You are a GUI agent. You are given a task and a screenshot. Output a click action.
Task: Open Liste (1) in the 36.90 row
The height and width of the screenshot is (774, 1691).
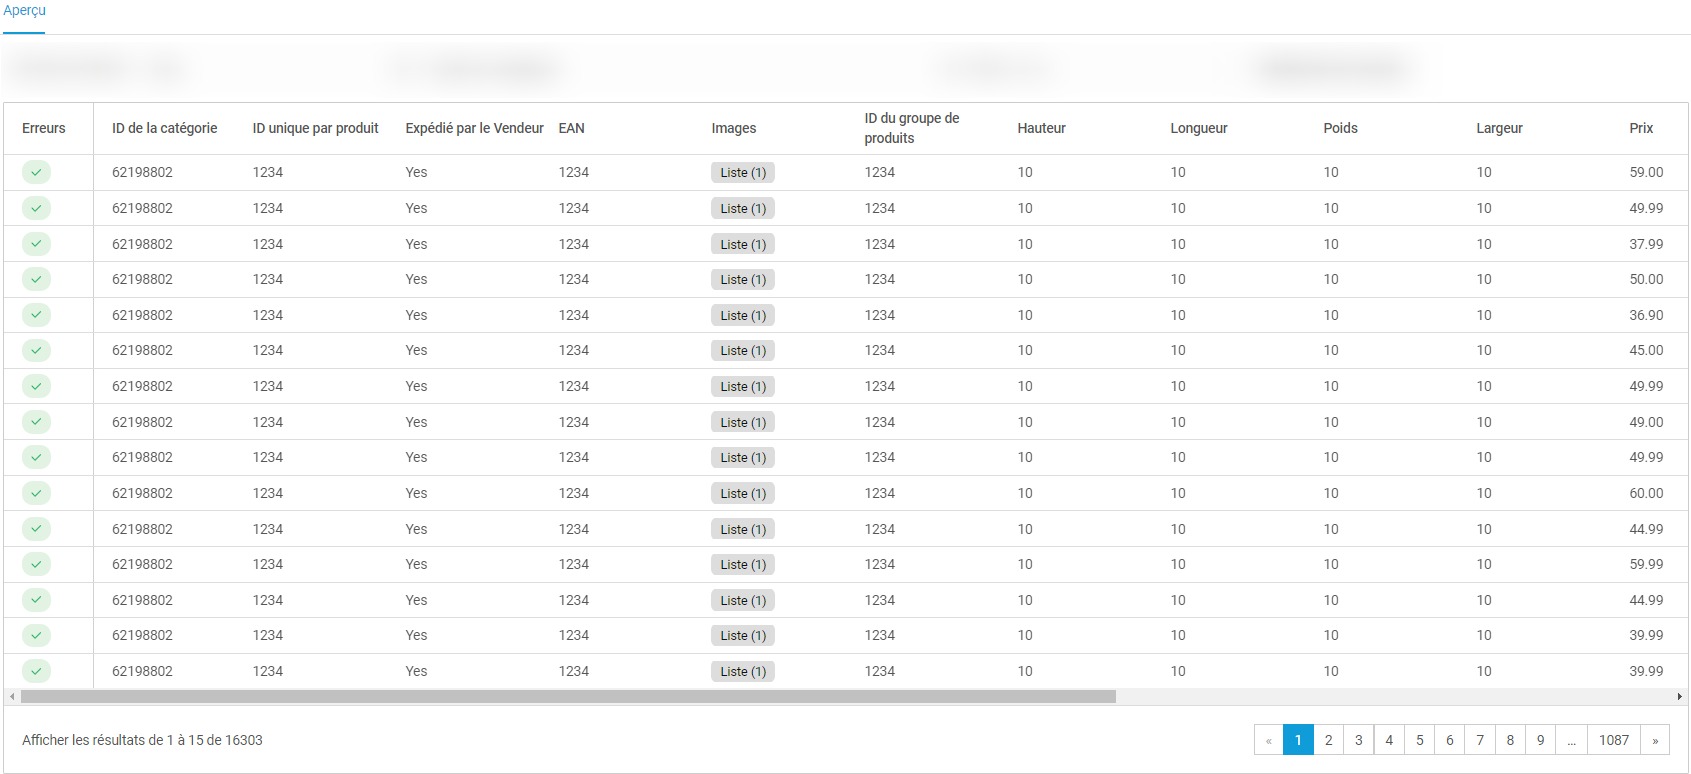click(x=743, y=315)
